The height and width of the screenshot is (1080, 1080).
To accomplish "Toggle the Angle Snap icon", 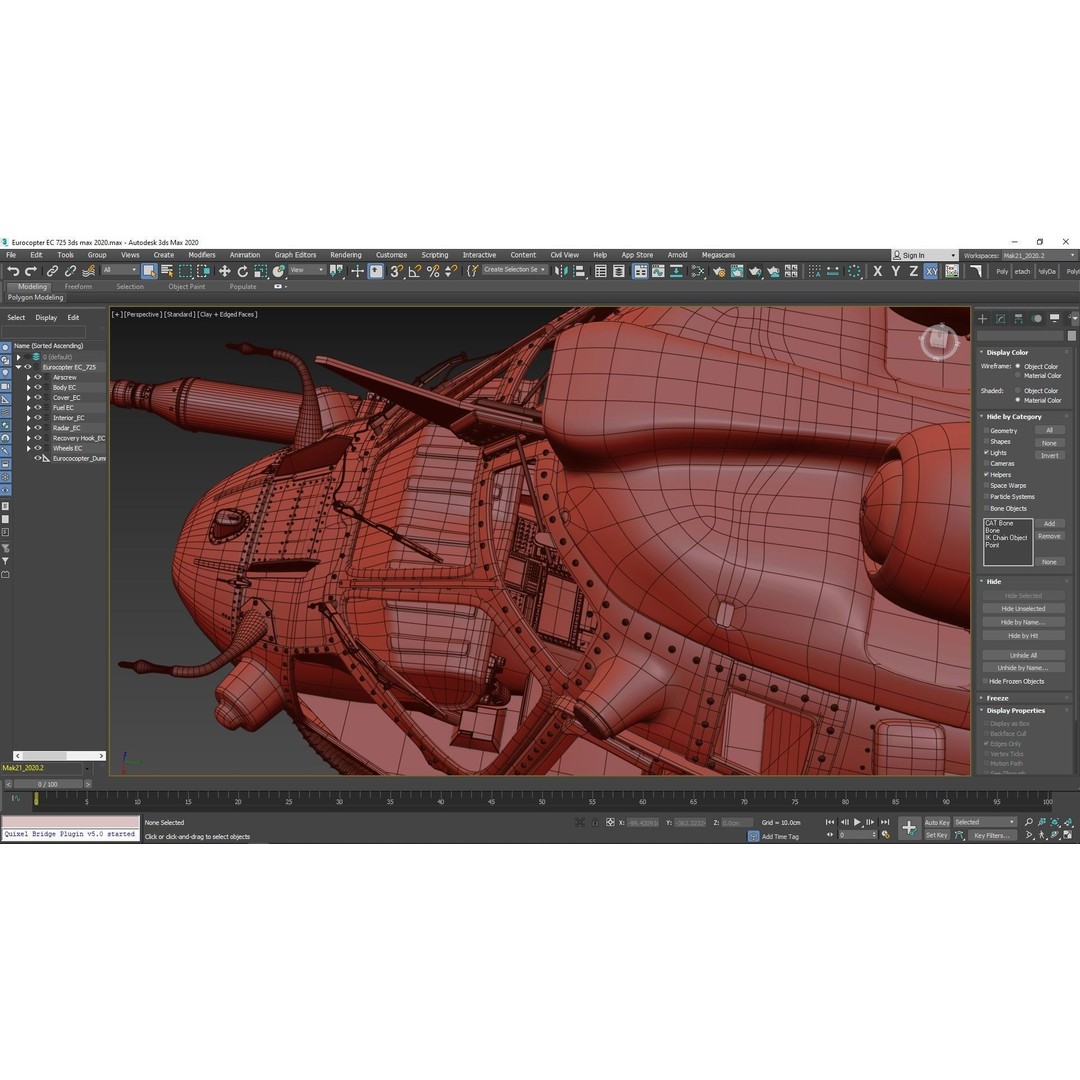I will coord(415,271).
